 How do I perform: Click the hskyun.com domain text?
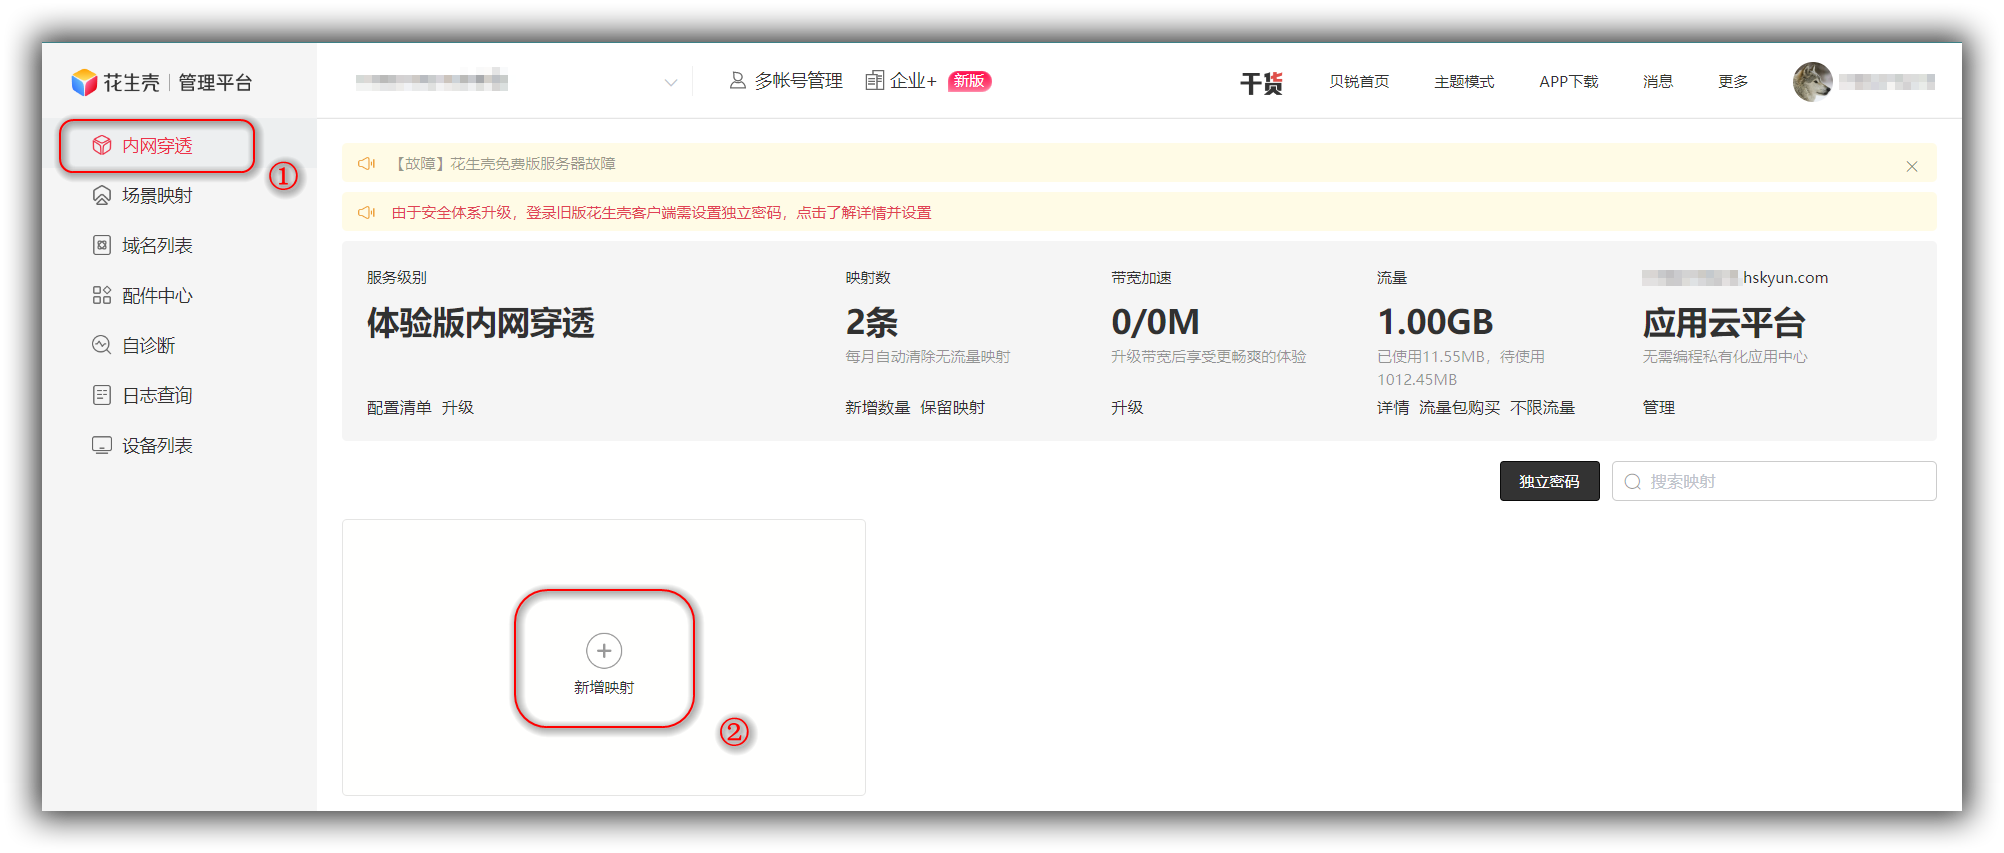[x=1785, y=277]
